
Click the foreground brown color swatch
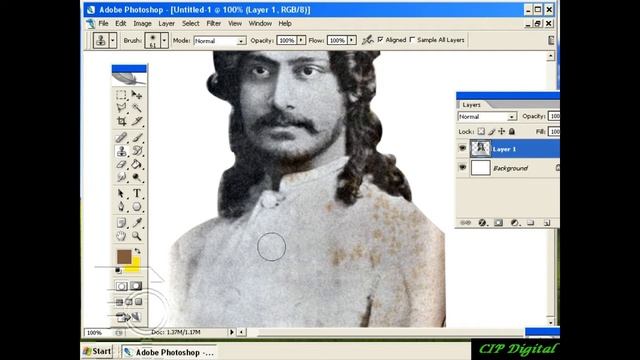[x=124, y=256]
